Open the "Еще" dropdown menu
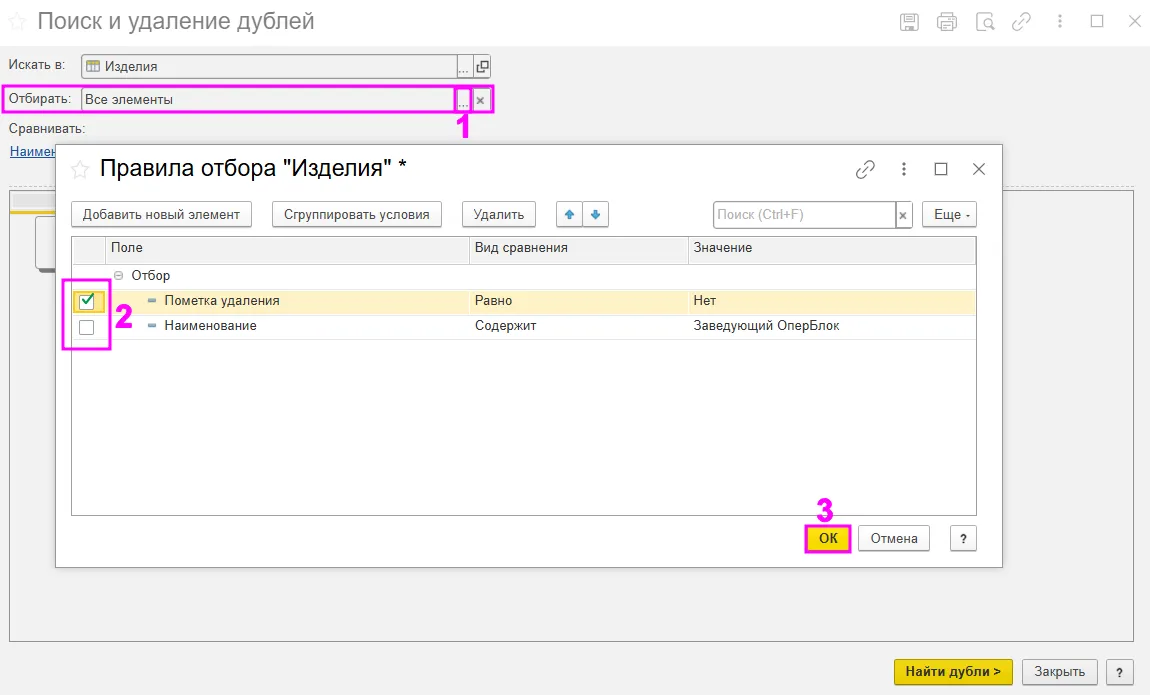 click(x=950, y=215)
